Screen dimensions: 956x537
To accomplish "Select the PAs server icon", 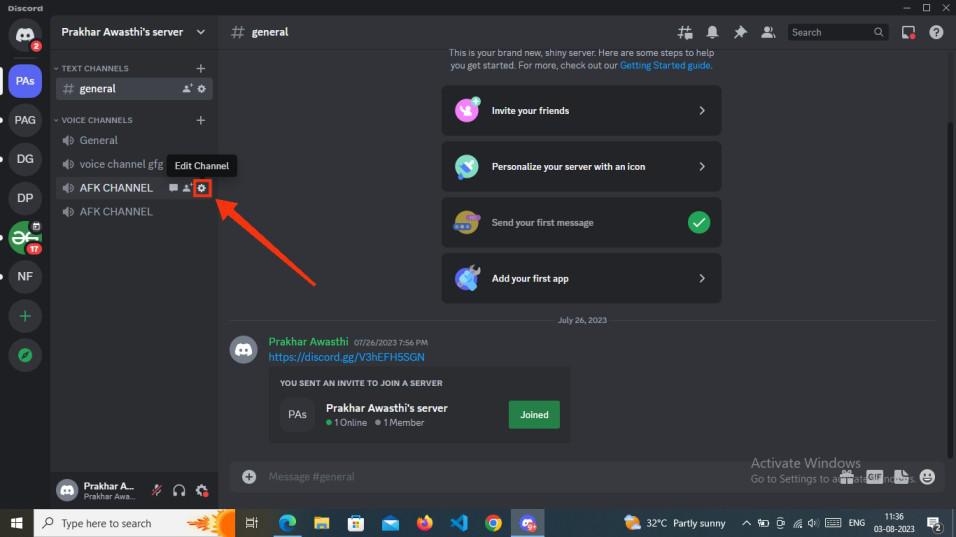I will coord(25,80).
